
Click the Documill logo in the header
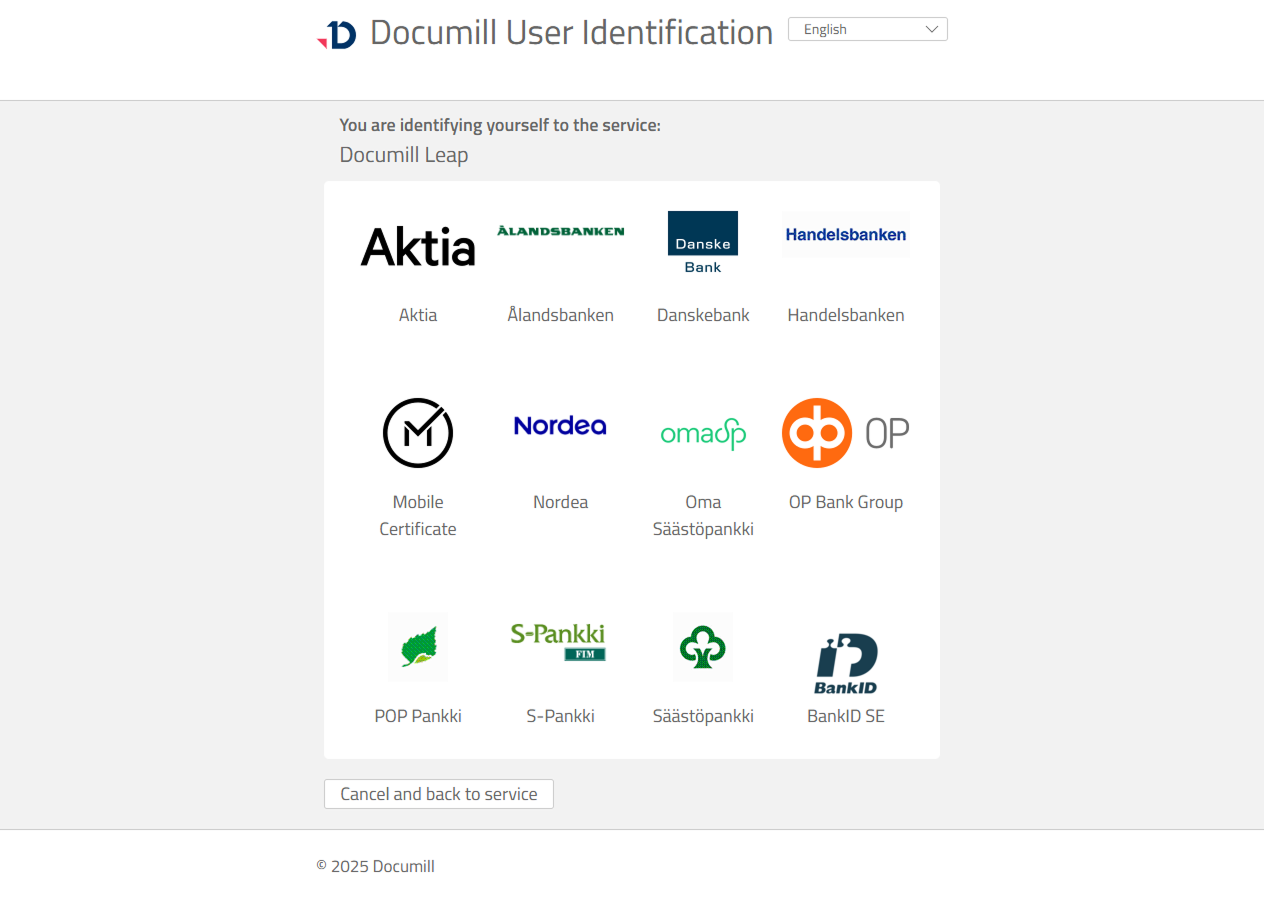coord(337,33)
